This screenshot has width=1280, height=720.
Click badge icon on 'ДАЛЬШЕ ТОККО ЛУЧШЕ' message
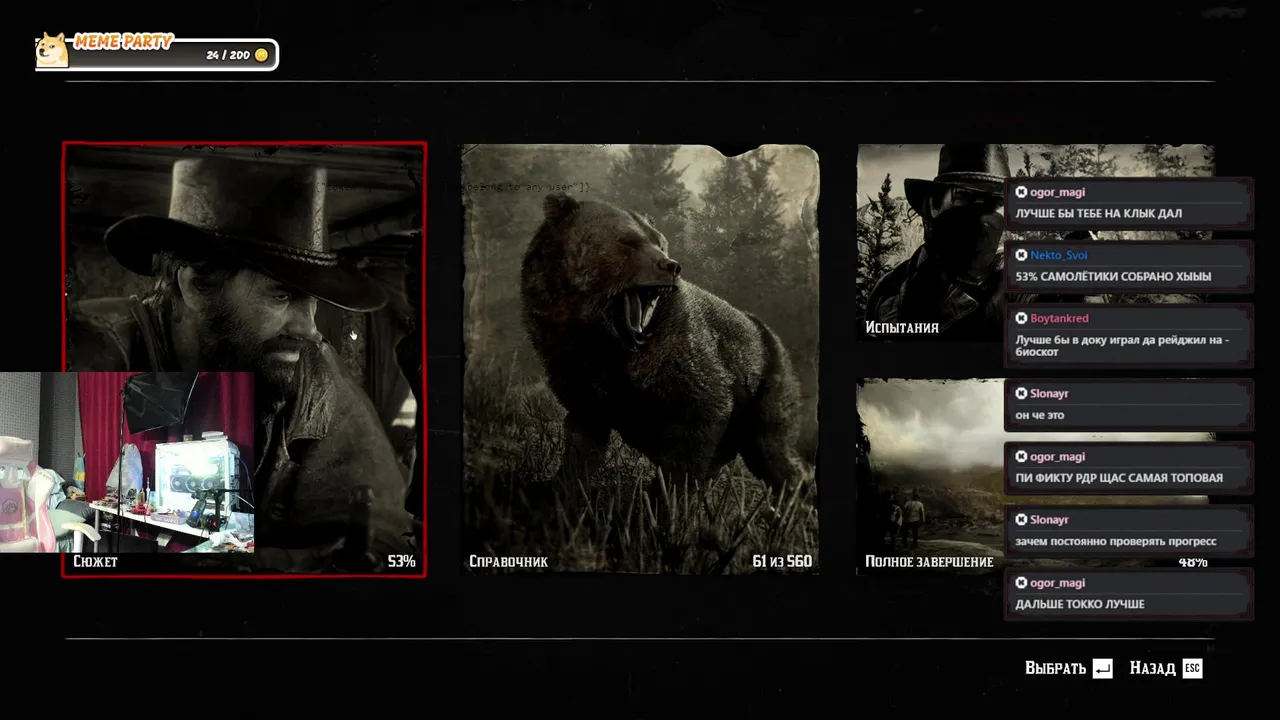click(1021, 583)
